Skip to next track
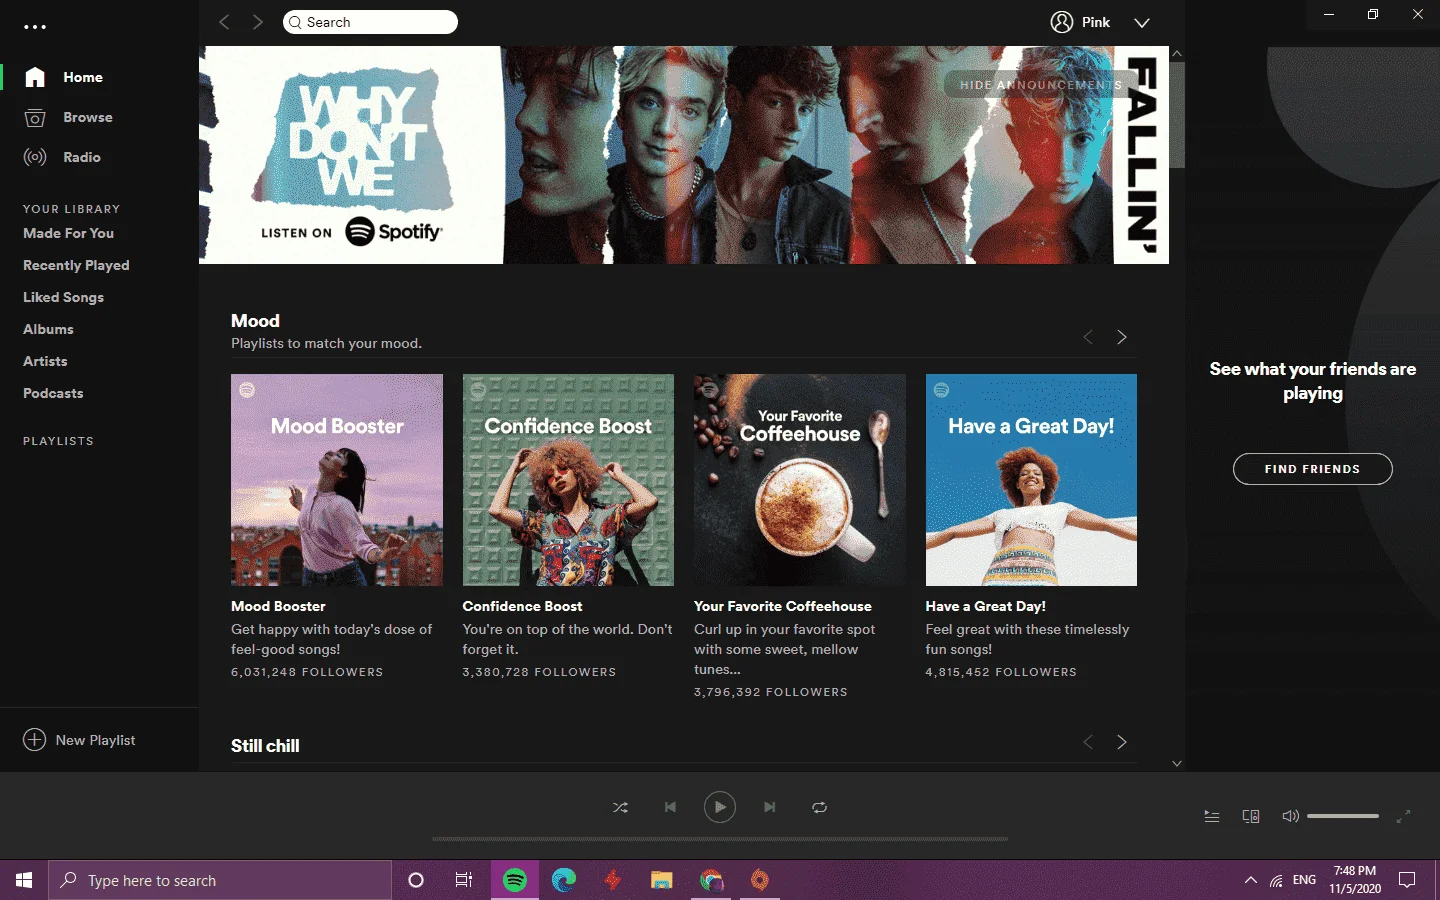This screenshot has height=900, width=1440. [x=769, y=807]
